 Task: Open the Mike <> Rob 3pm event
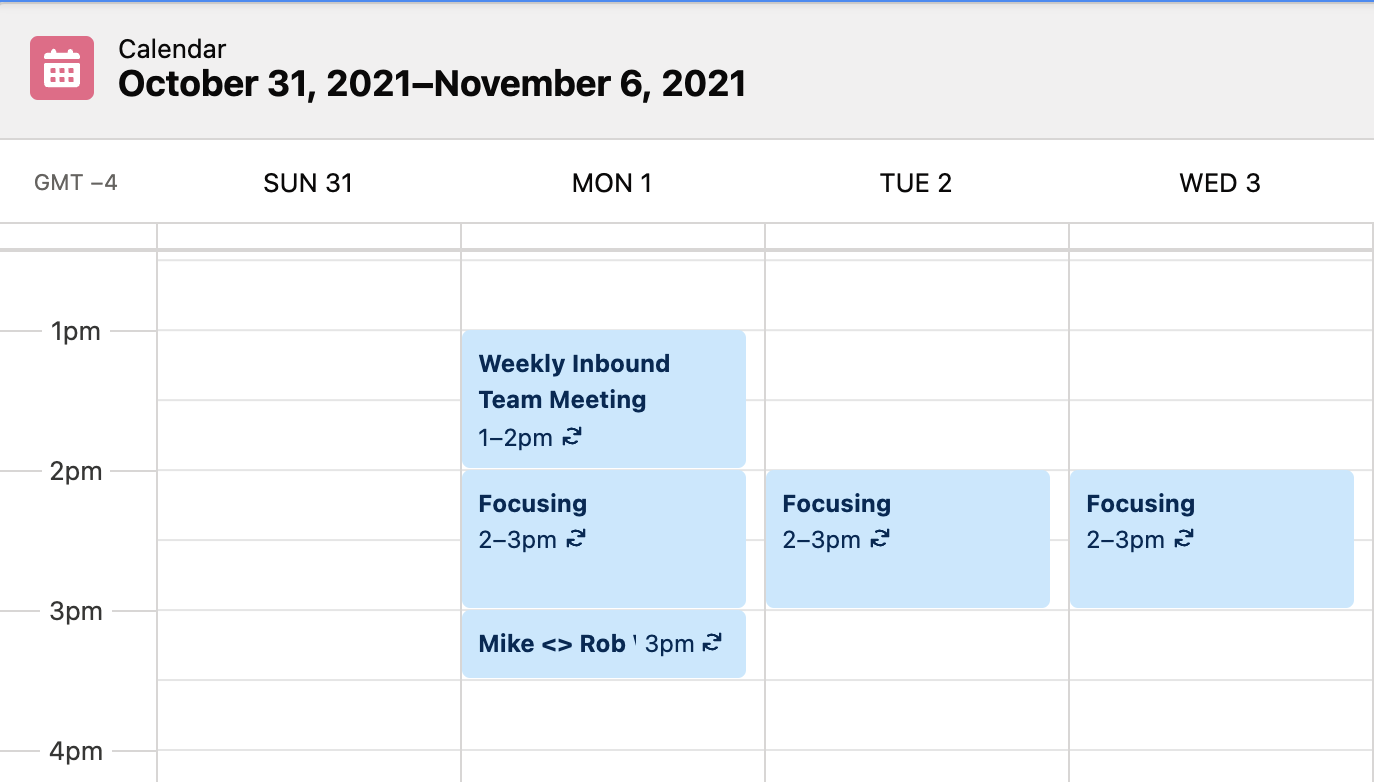click(x=604, y=644)
